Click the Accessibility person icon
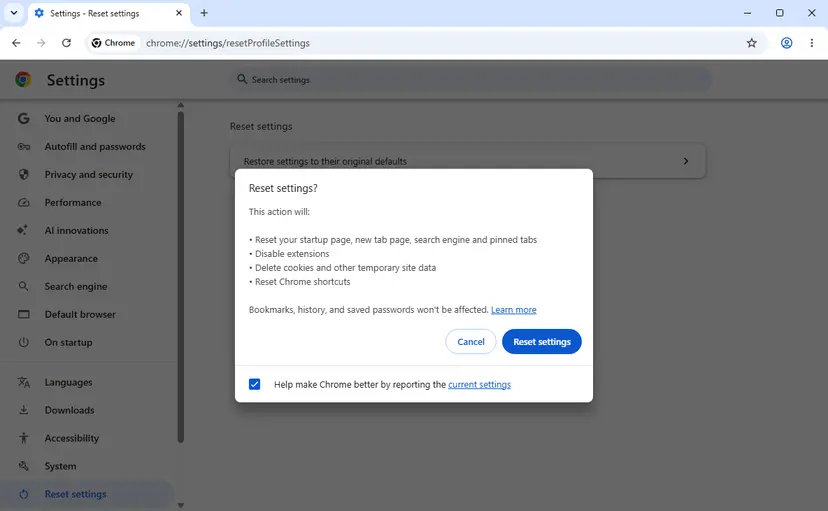The image size is (828, 511). 23,438
